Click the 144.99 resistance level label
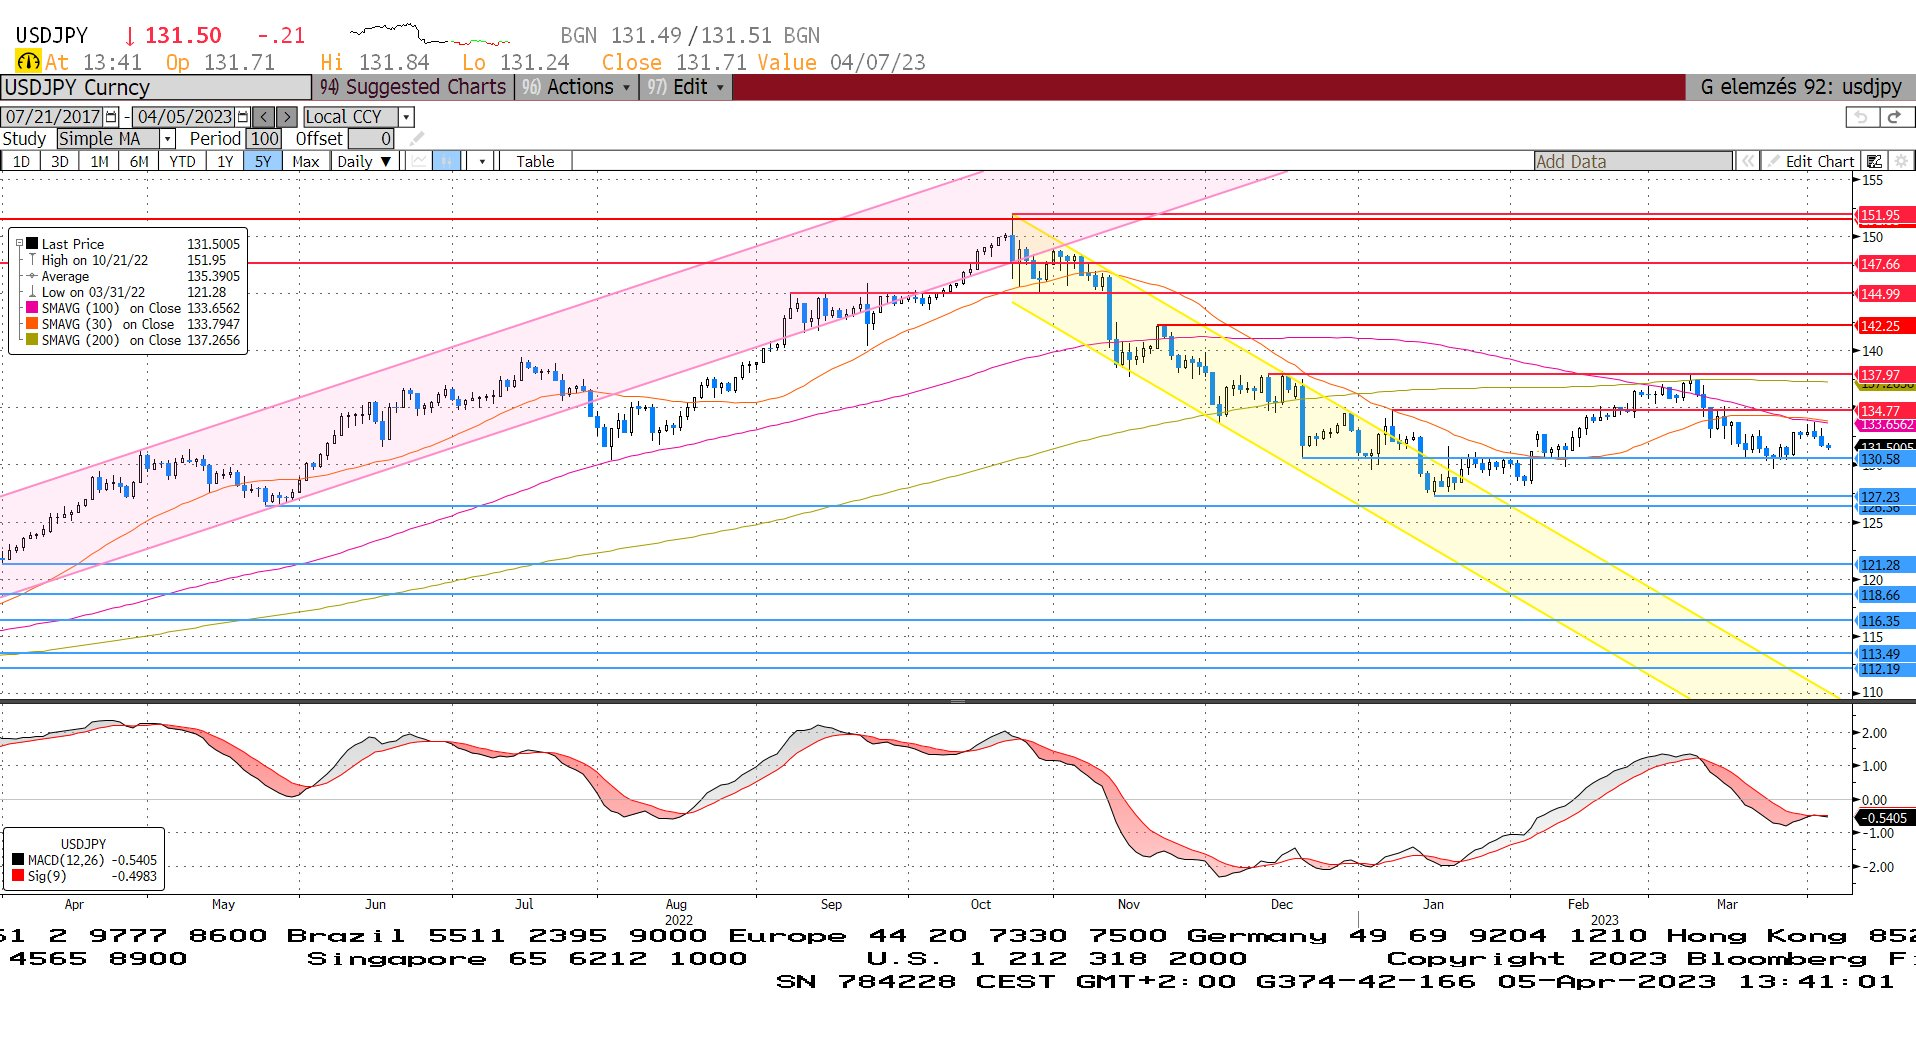1916x1037 pixels. coord(1885,294)
